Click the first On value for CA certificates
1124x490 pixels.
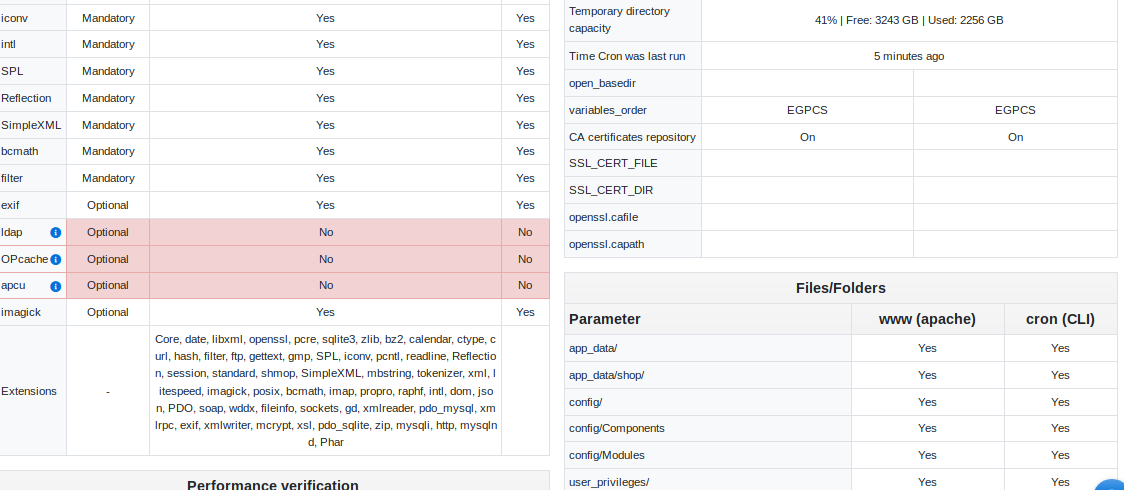[x=807, y=137]
